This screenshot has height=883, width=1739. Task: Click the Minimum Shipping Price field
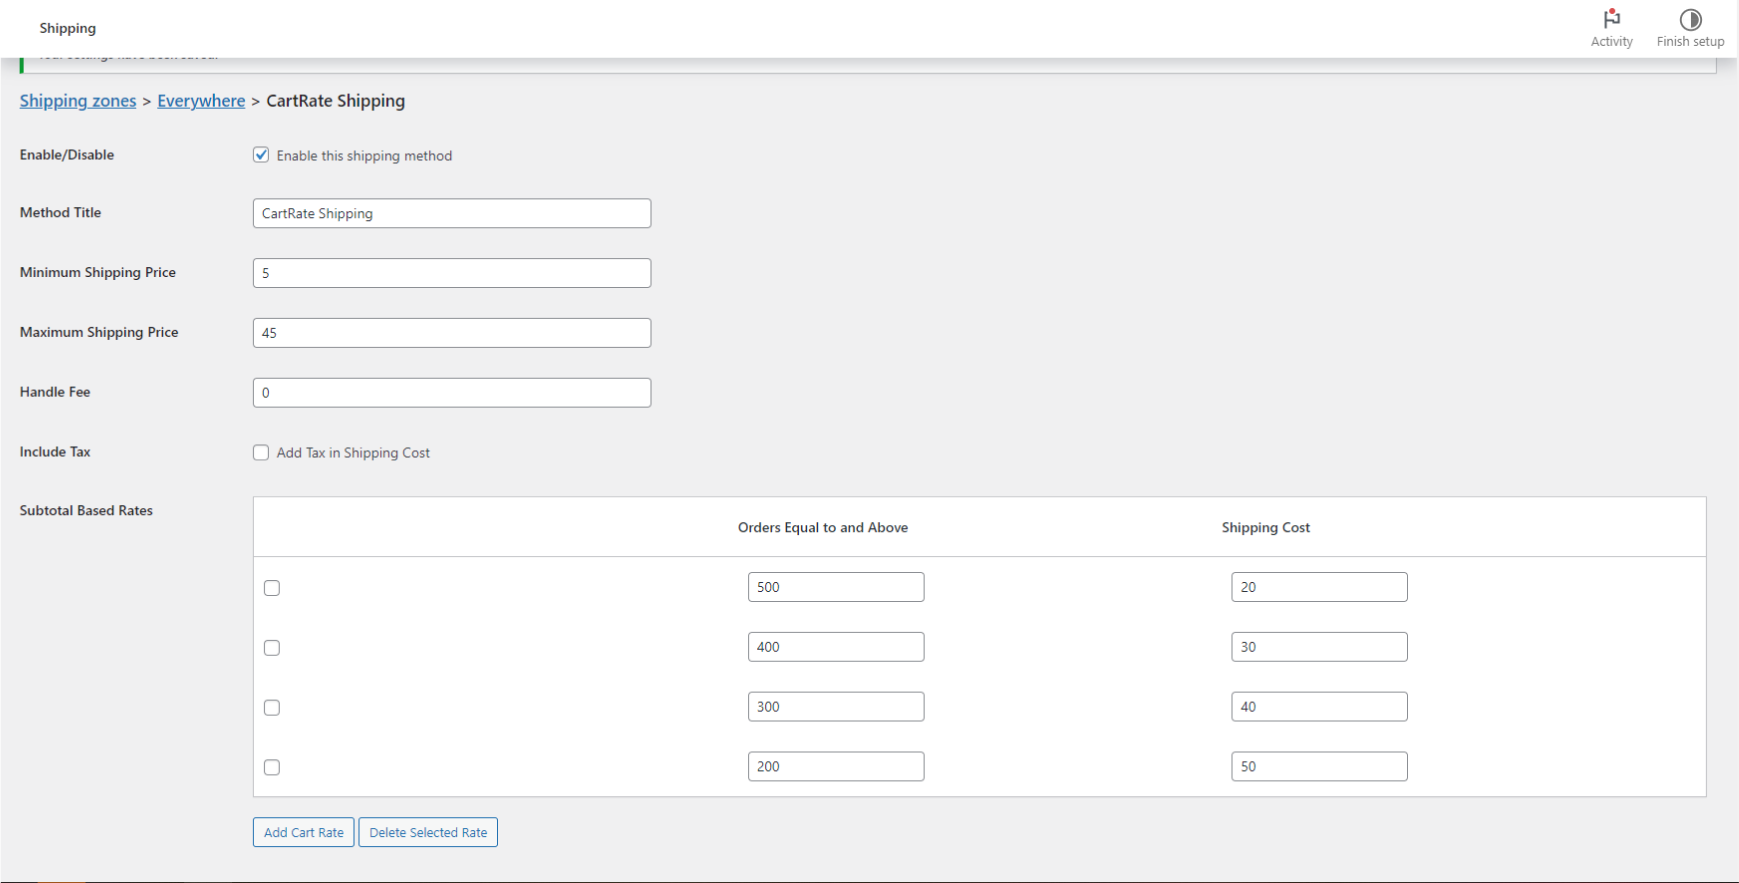coord(451,273)
